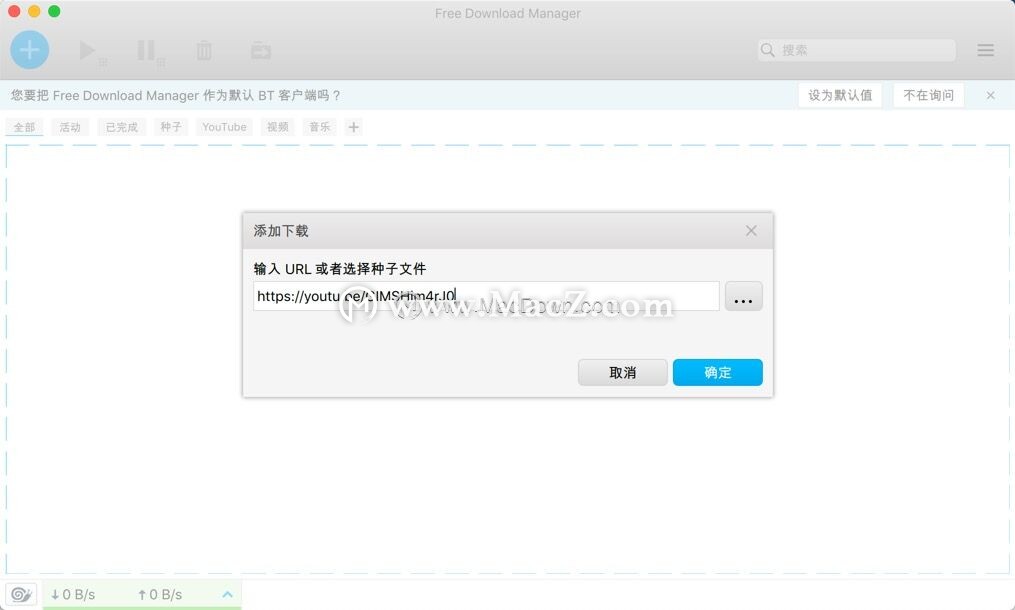Click the snail speed-limit icon
This screenshot has width=1015, height=610.
tap(21, 593)
